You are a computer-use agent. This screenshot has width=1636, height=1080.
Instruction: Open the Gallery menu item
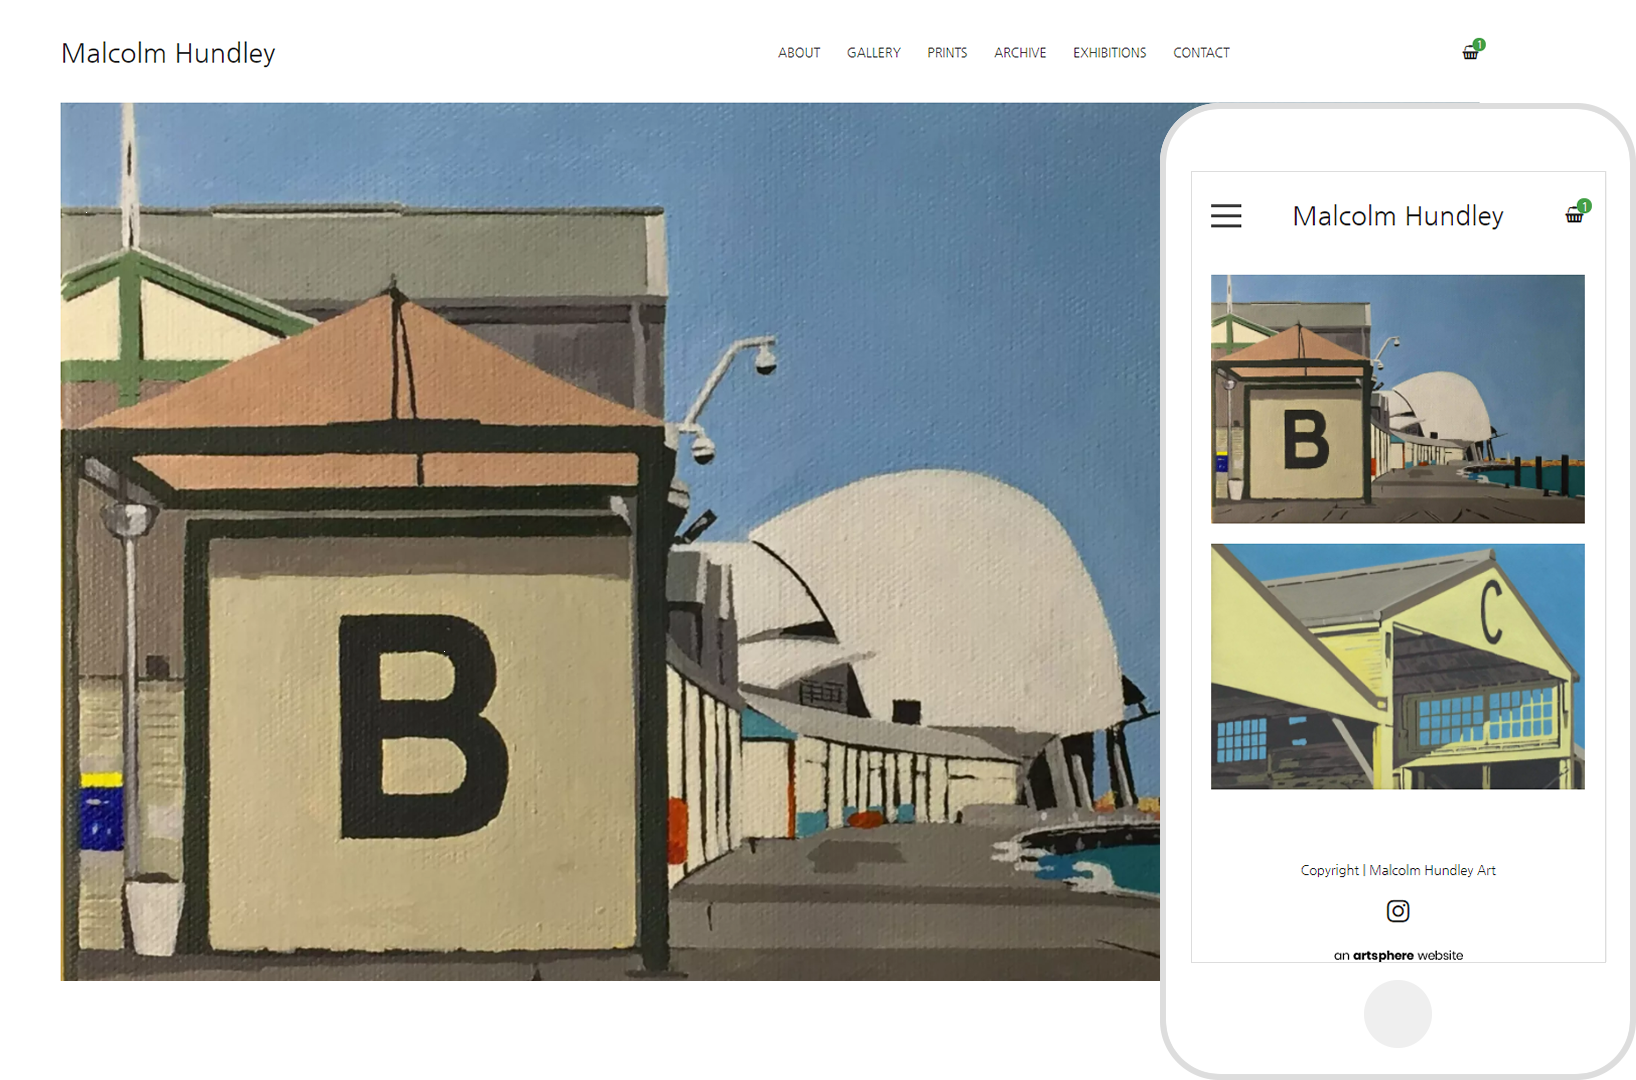pyautogui.click(x=873, y=53)
